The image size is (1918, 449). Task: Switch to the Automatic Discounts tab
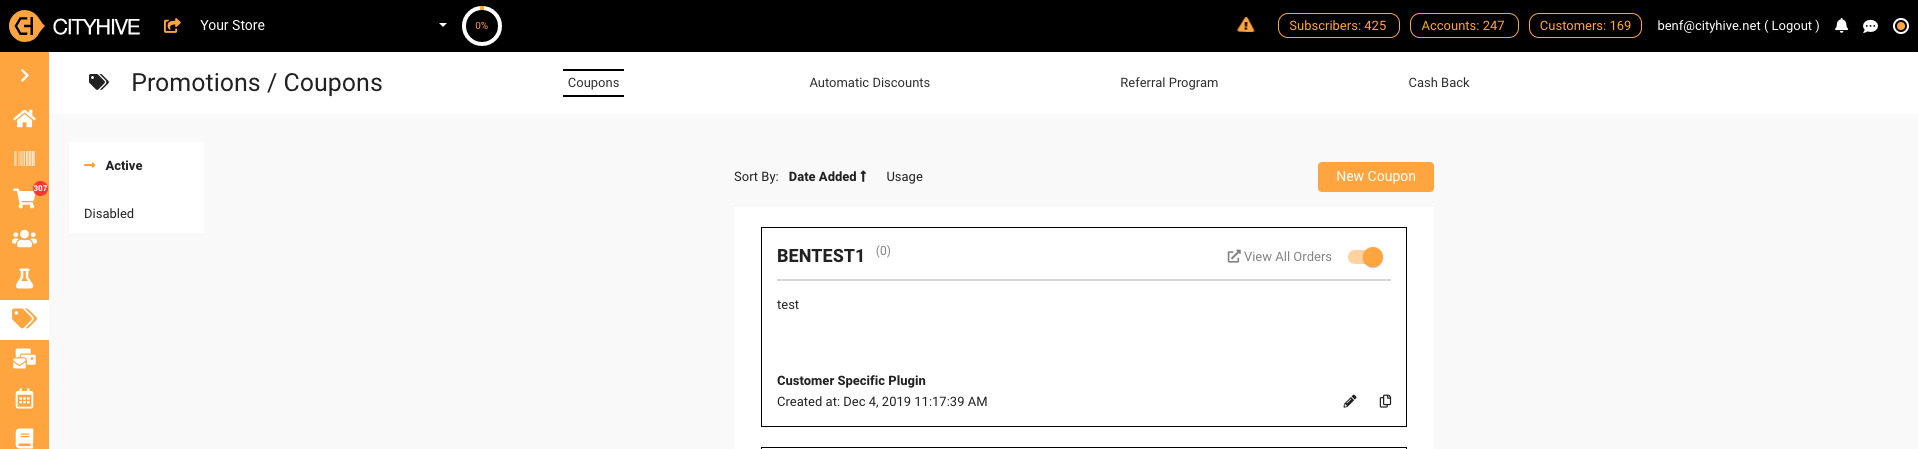(869, 83)
